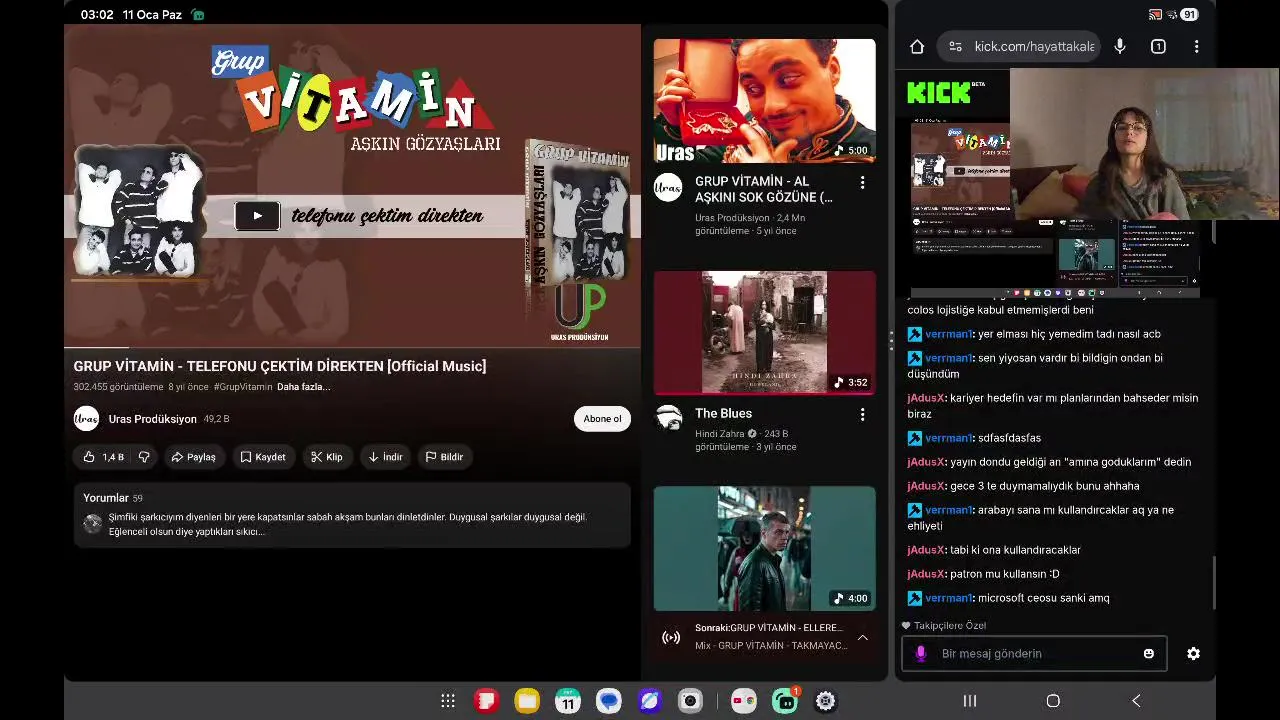This screenshot has width=1280, height=720.
Task: Open YouTube and Chrome app pair
Action: pos(743,701)
